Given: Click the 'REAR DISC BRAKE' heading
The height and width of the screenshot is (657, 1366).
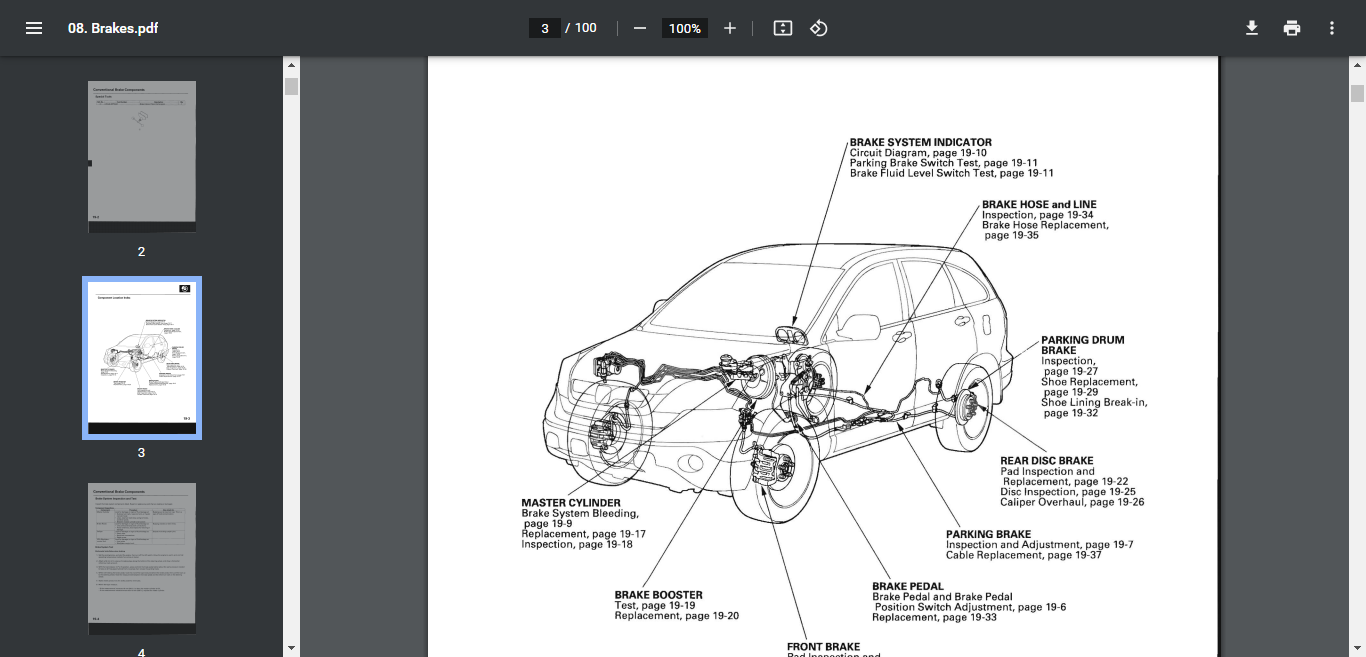Looking at the screenshot, I should (1047, 461).
